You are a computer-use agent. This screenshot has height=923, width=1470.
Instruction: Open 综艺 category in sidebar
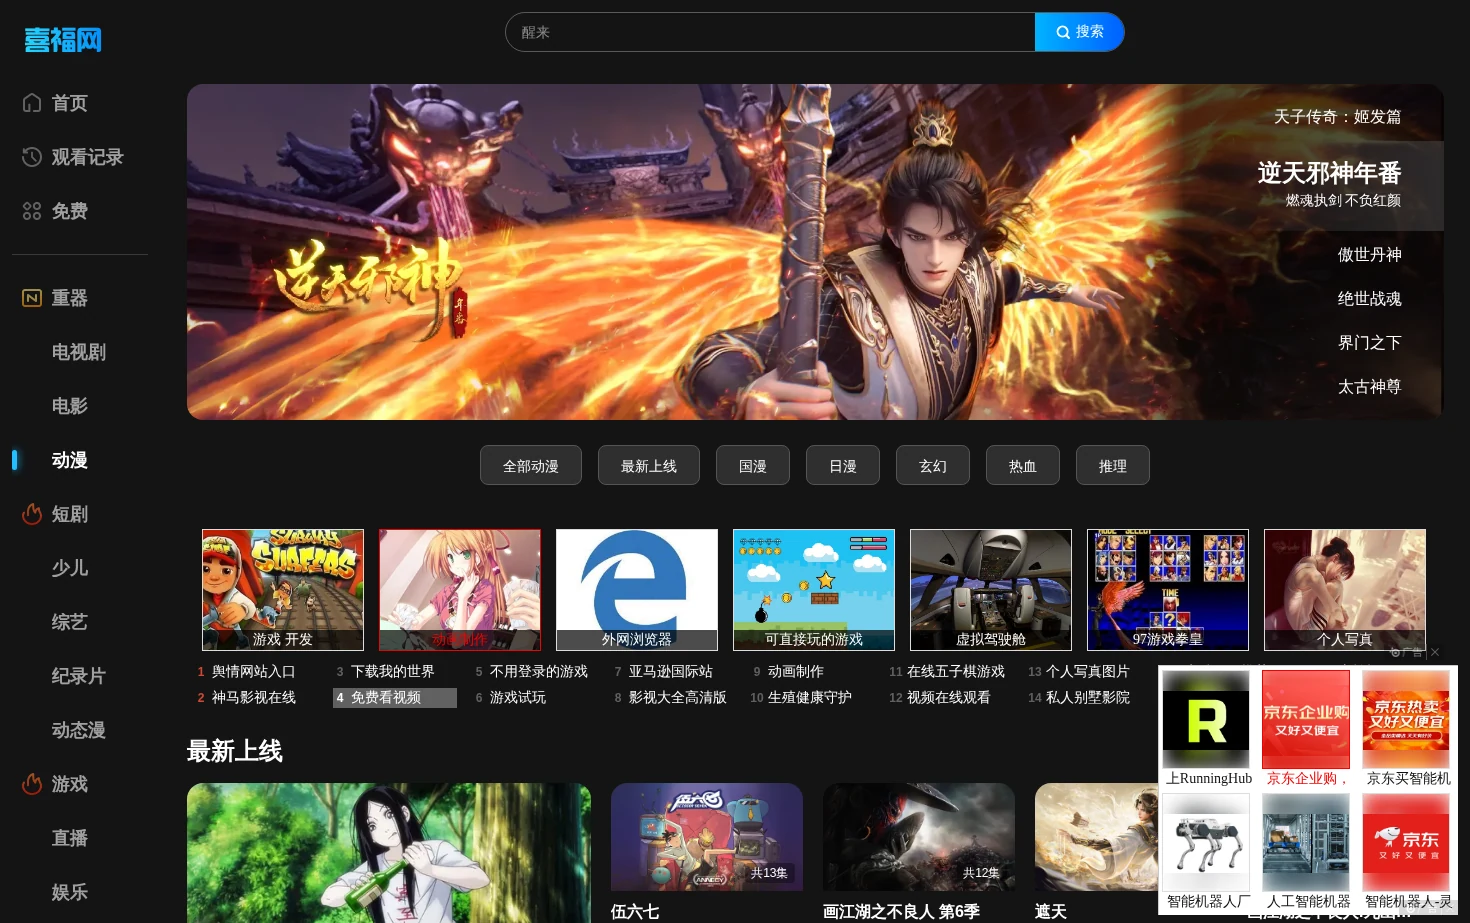click(70, 622)
